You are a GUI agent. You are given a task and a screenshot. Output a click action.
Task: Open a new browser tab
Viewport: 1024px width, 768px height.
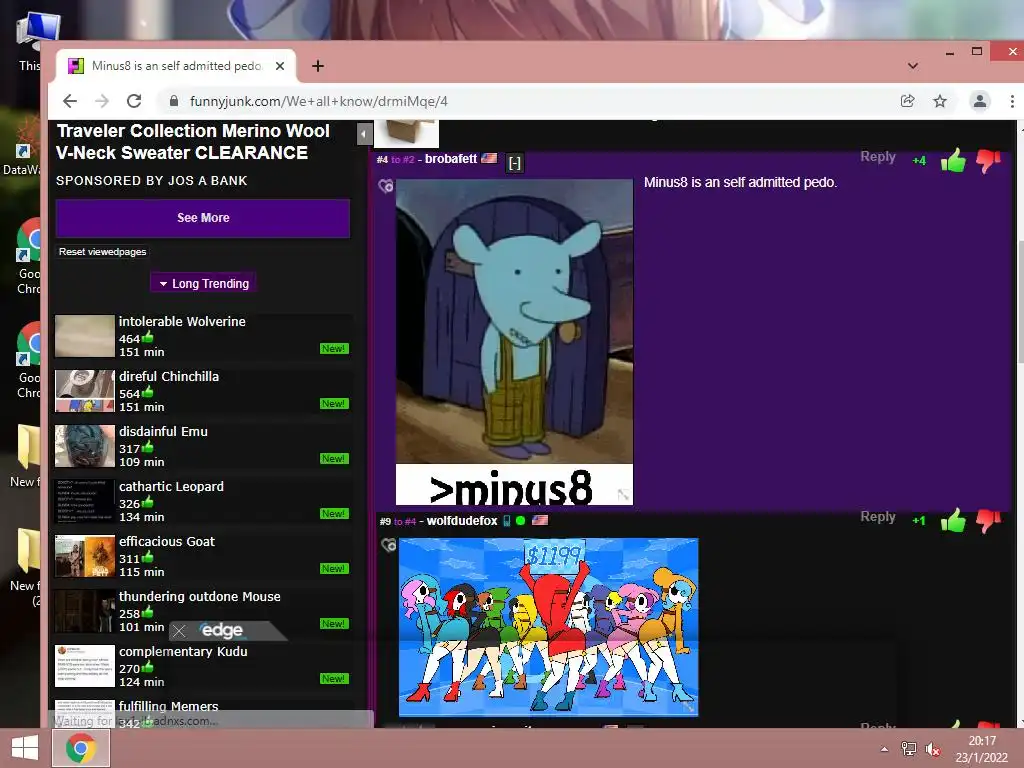(x=317, y=66)
